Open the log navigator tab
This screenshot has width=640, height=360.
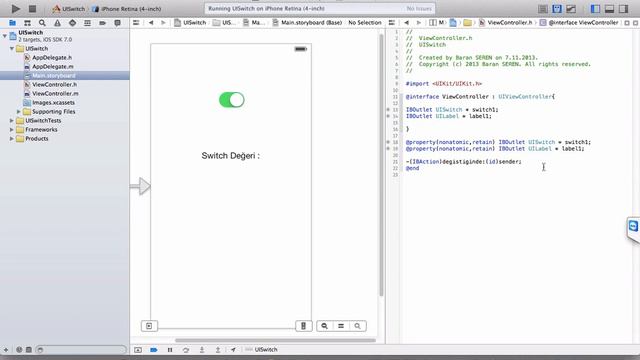pos(118,23)
